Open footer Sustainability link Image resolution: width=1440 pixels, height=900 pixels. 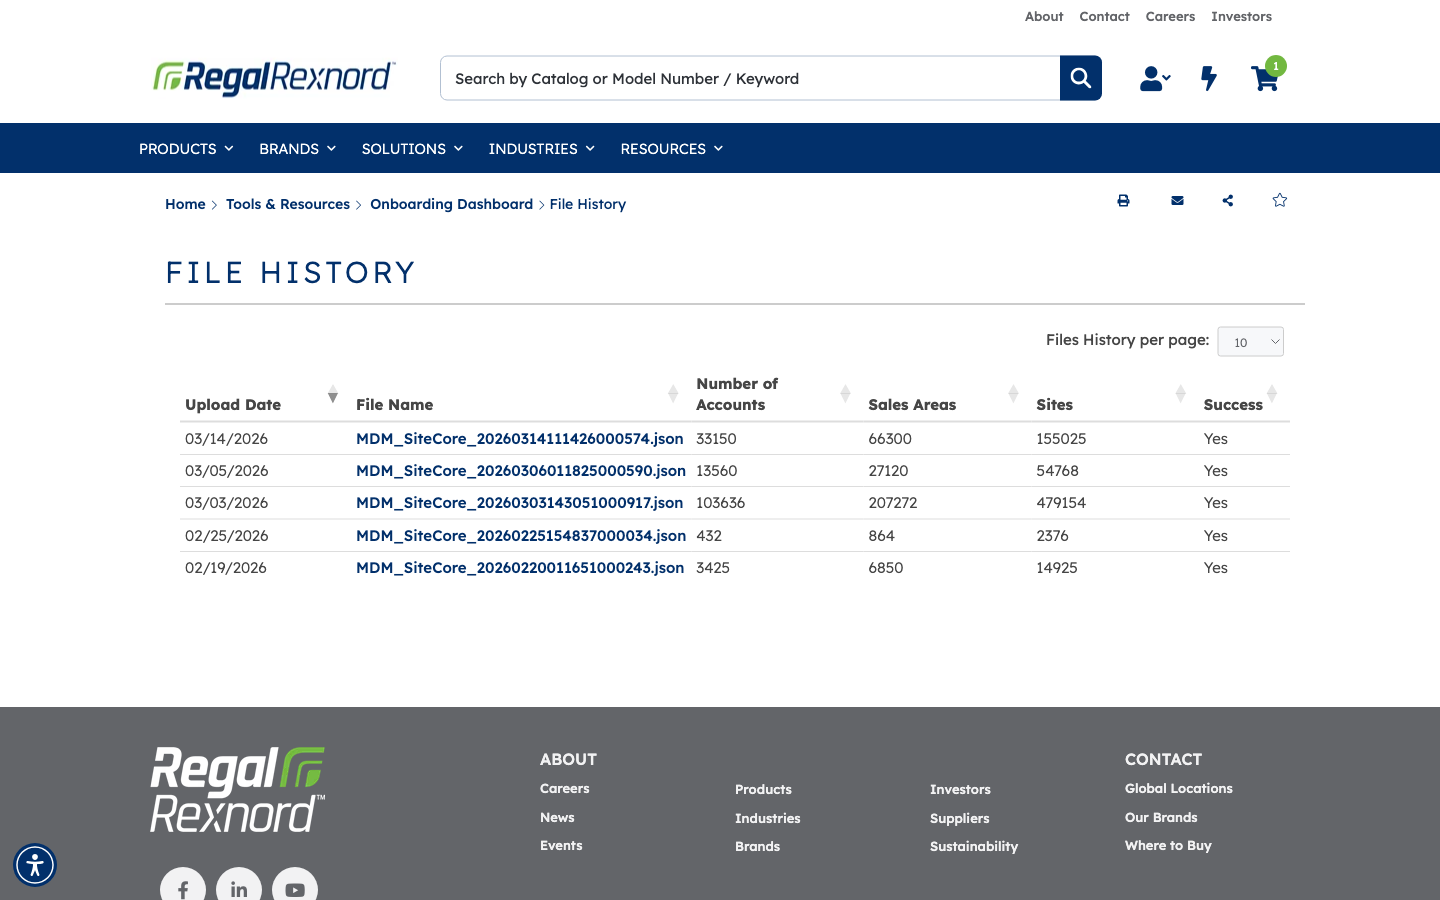click(974, 847)
